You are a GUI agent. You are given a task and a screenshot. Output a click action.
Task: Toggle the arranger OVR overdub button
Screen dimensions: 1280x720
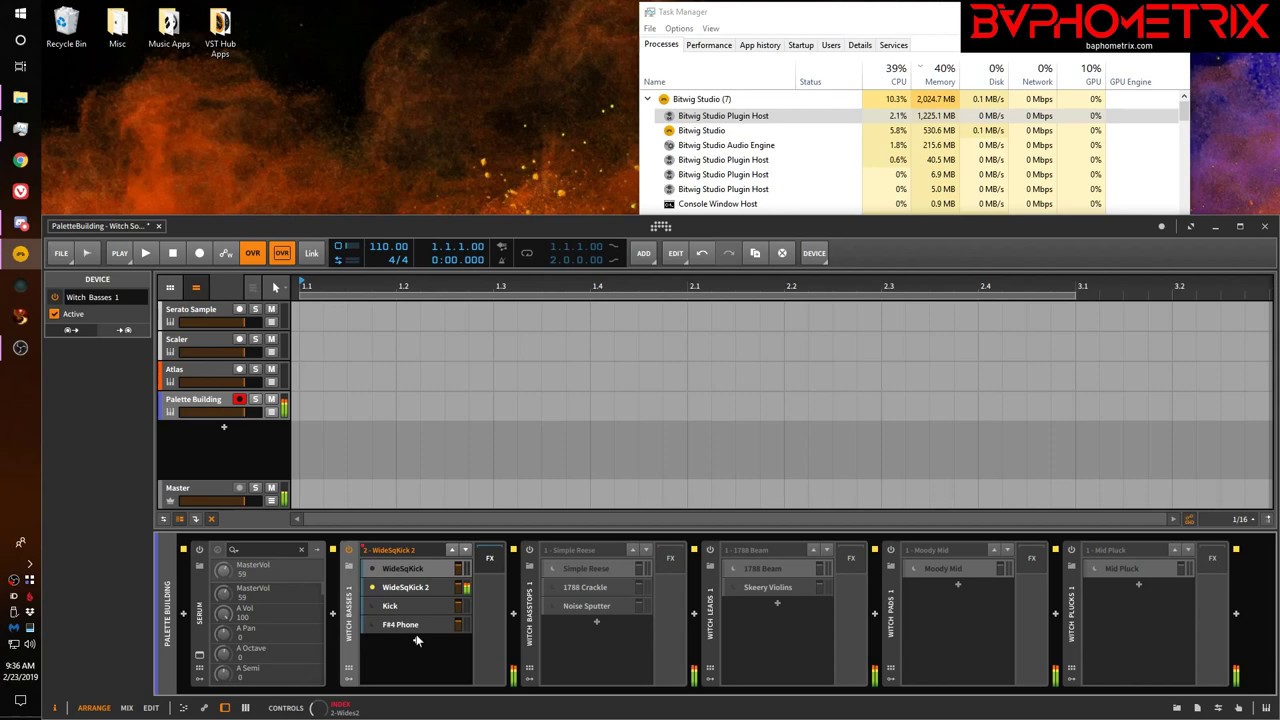tap(253, 253)
